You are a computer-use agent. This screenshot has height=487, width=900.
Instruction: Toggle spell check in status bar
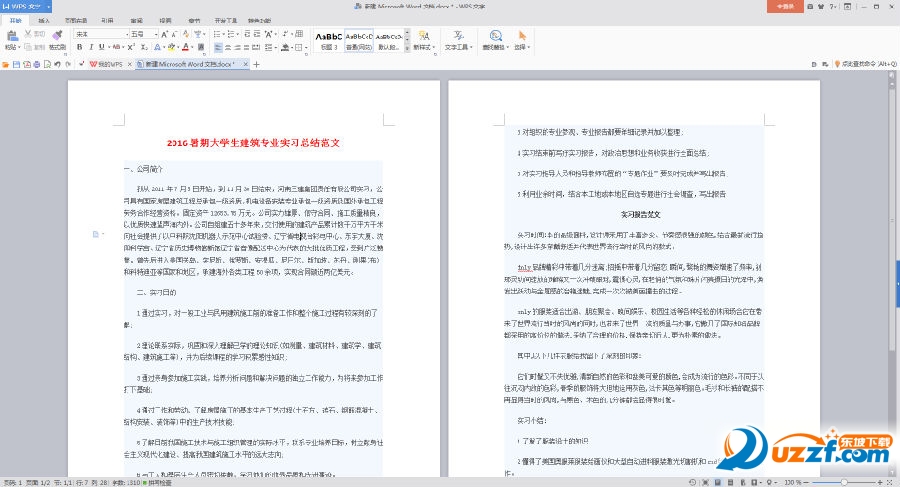click(x=155, y=483)
